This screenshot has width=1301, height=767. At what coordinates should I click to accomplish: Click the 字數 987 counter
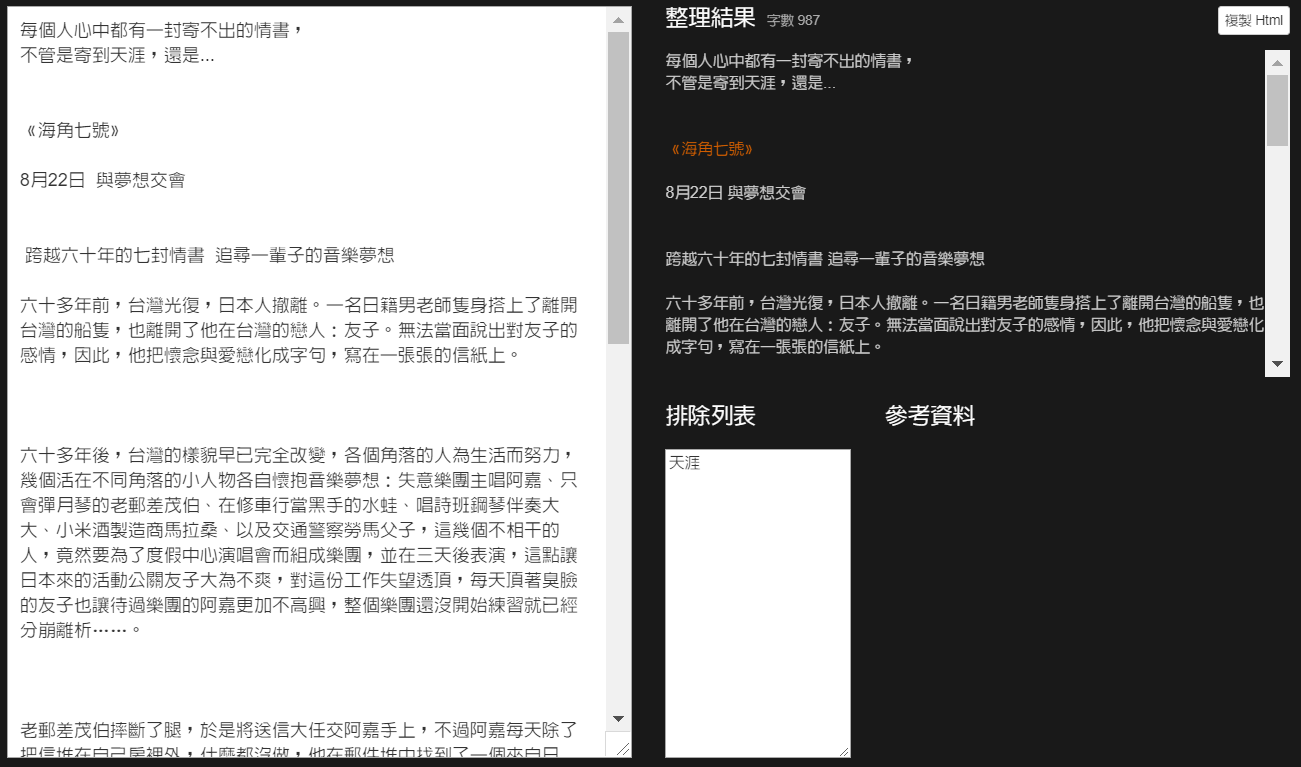[x=793, y=20]
